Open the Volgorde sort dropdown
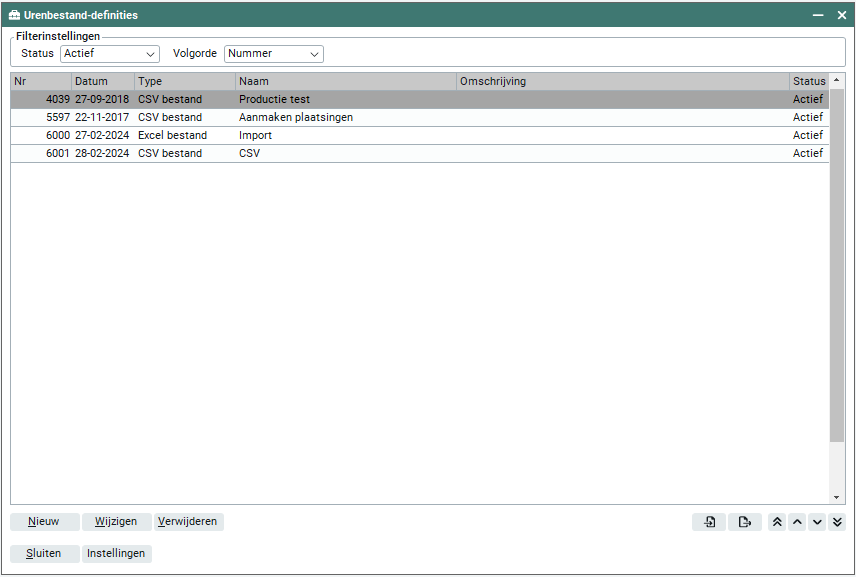 click(x=274, y=54)
